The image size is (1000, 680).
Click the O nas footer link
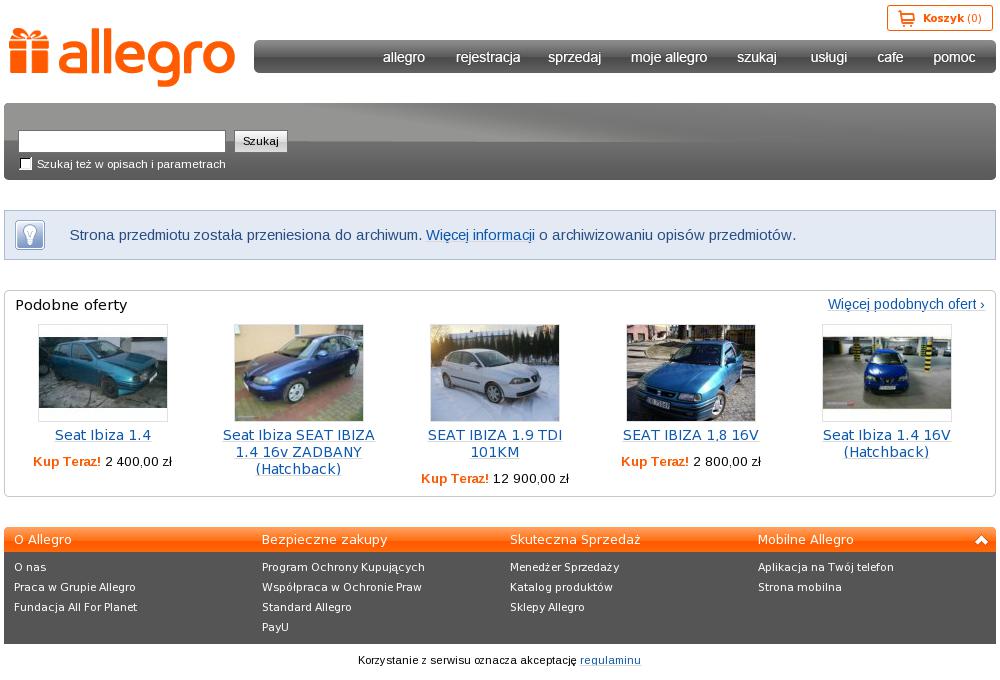[30, 567]
